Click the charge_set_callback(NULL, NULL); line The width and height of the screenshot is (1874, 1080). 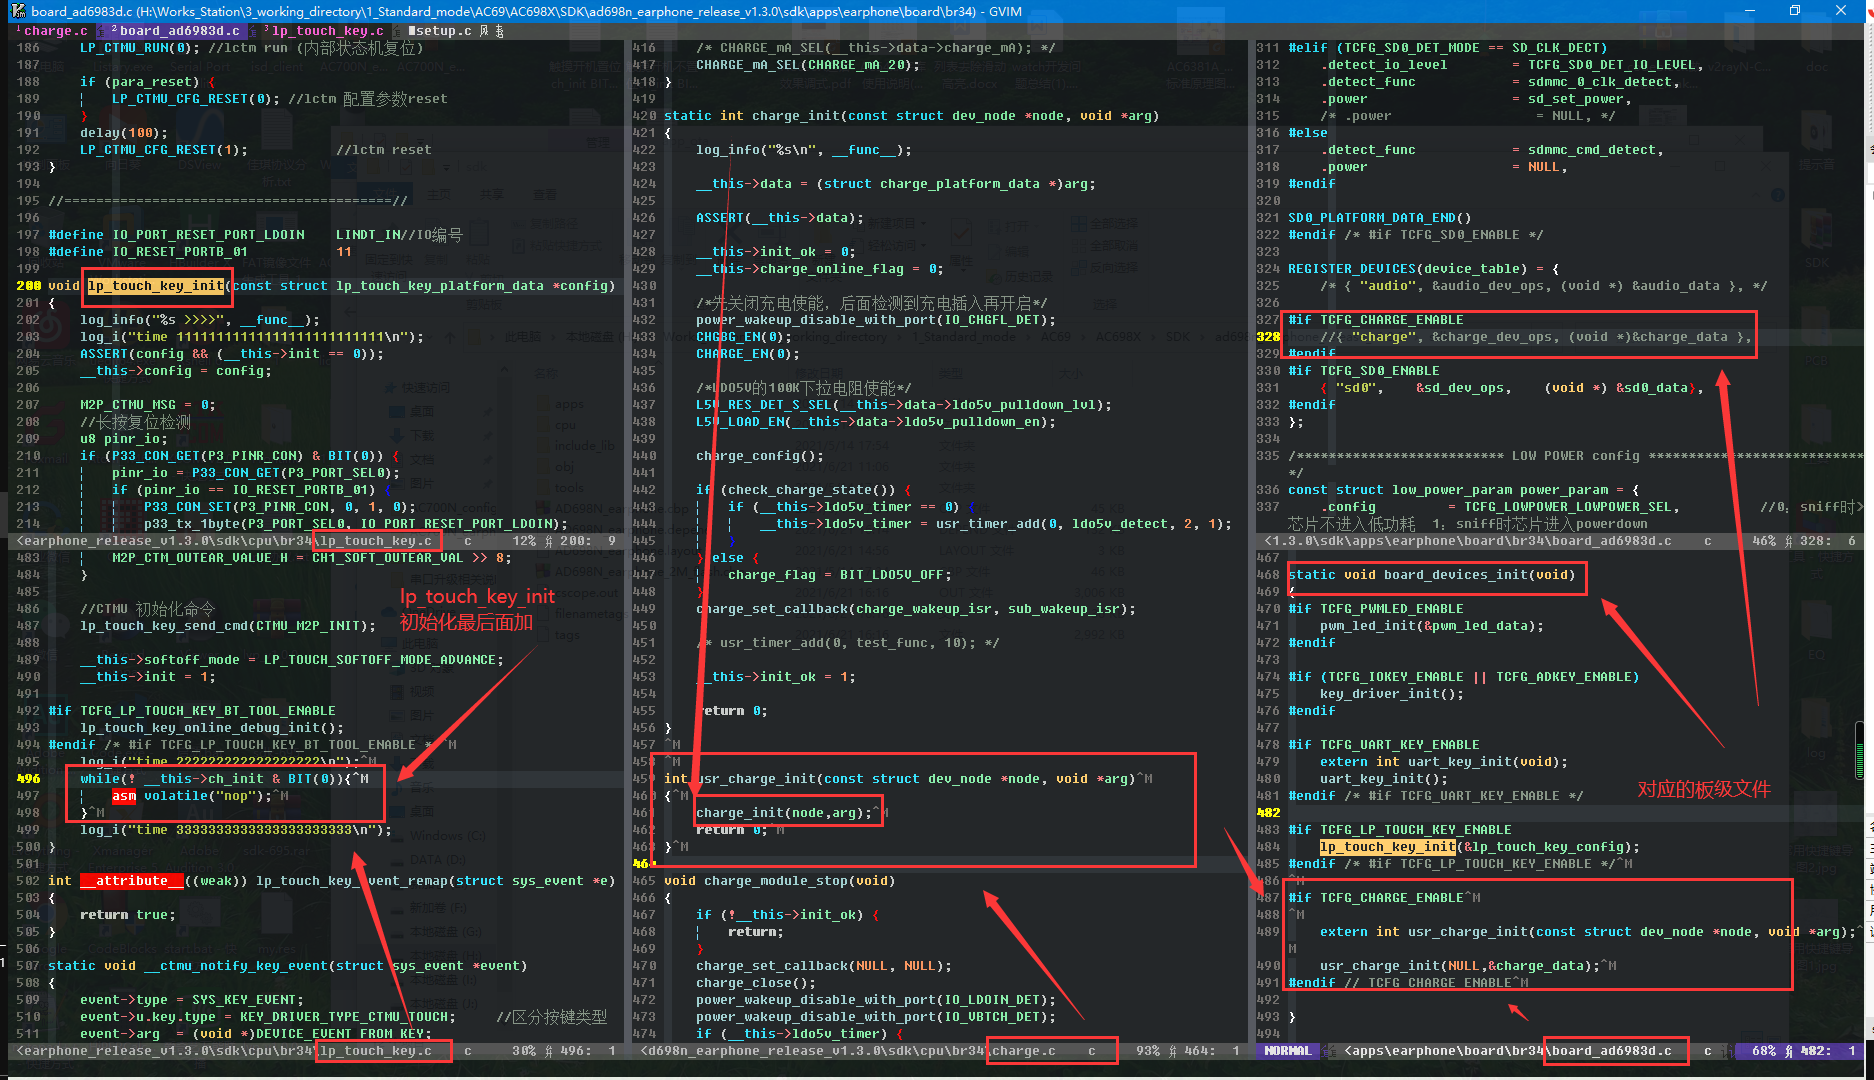coord(824,966)
